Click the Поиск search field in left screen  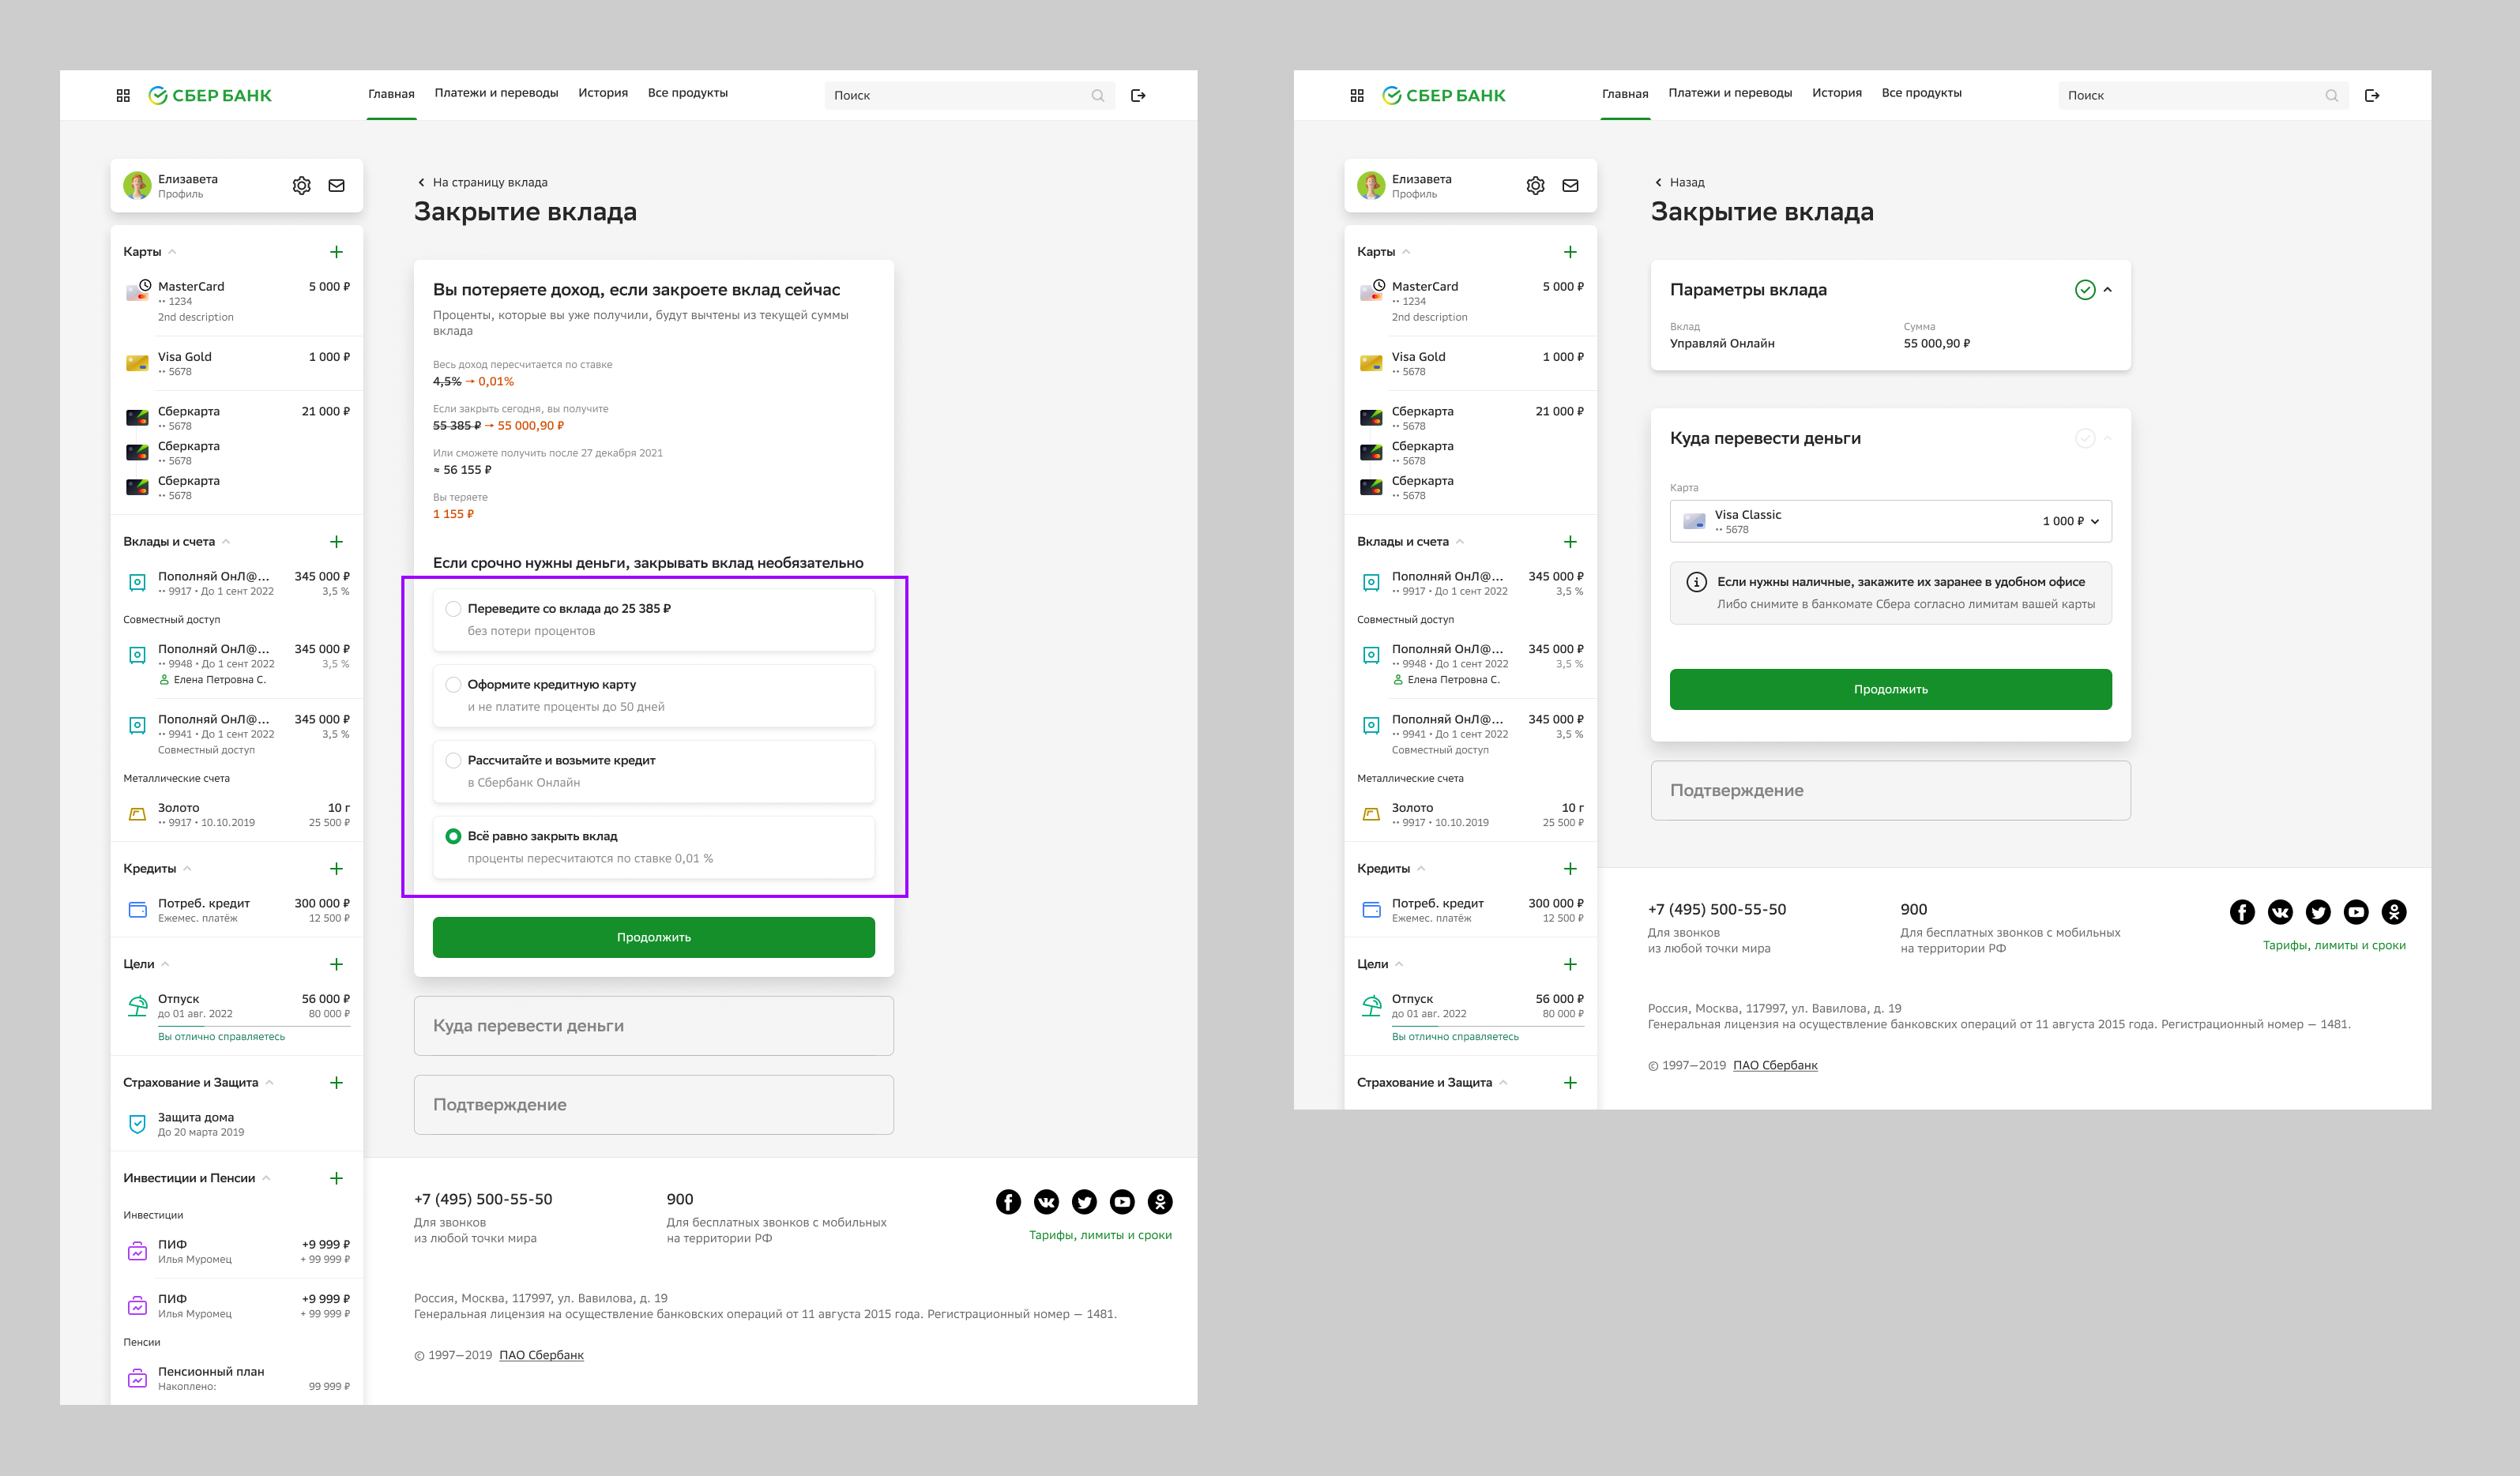coord(960,96)
